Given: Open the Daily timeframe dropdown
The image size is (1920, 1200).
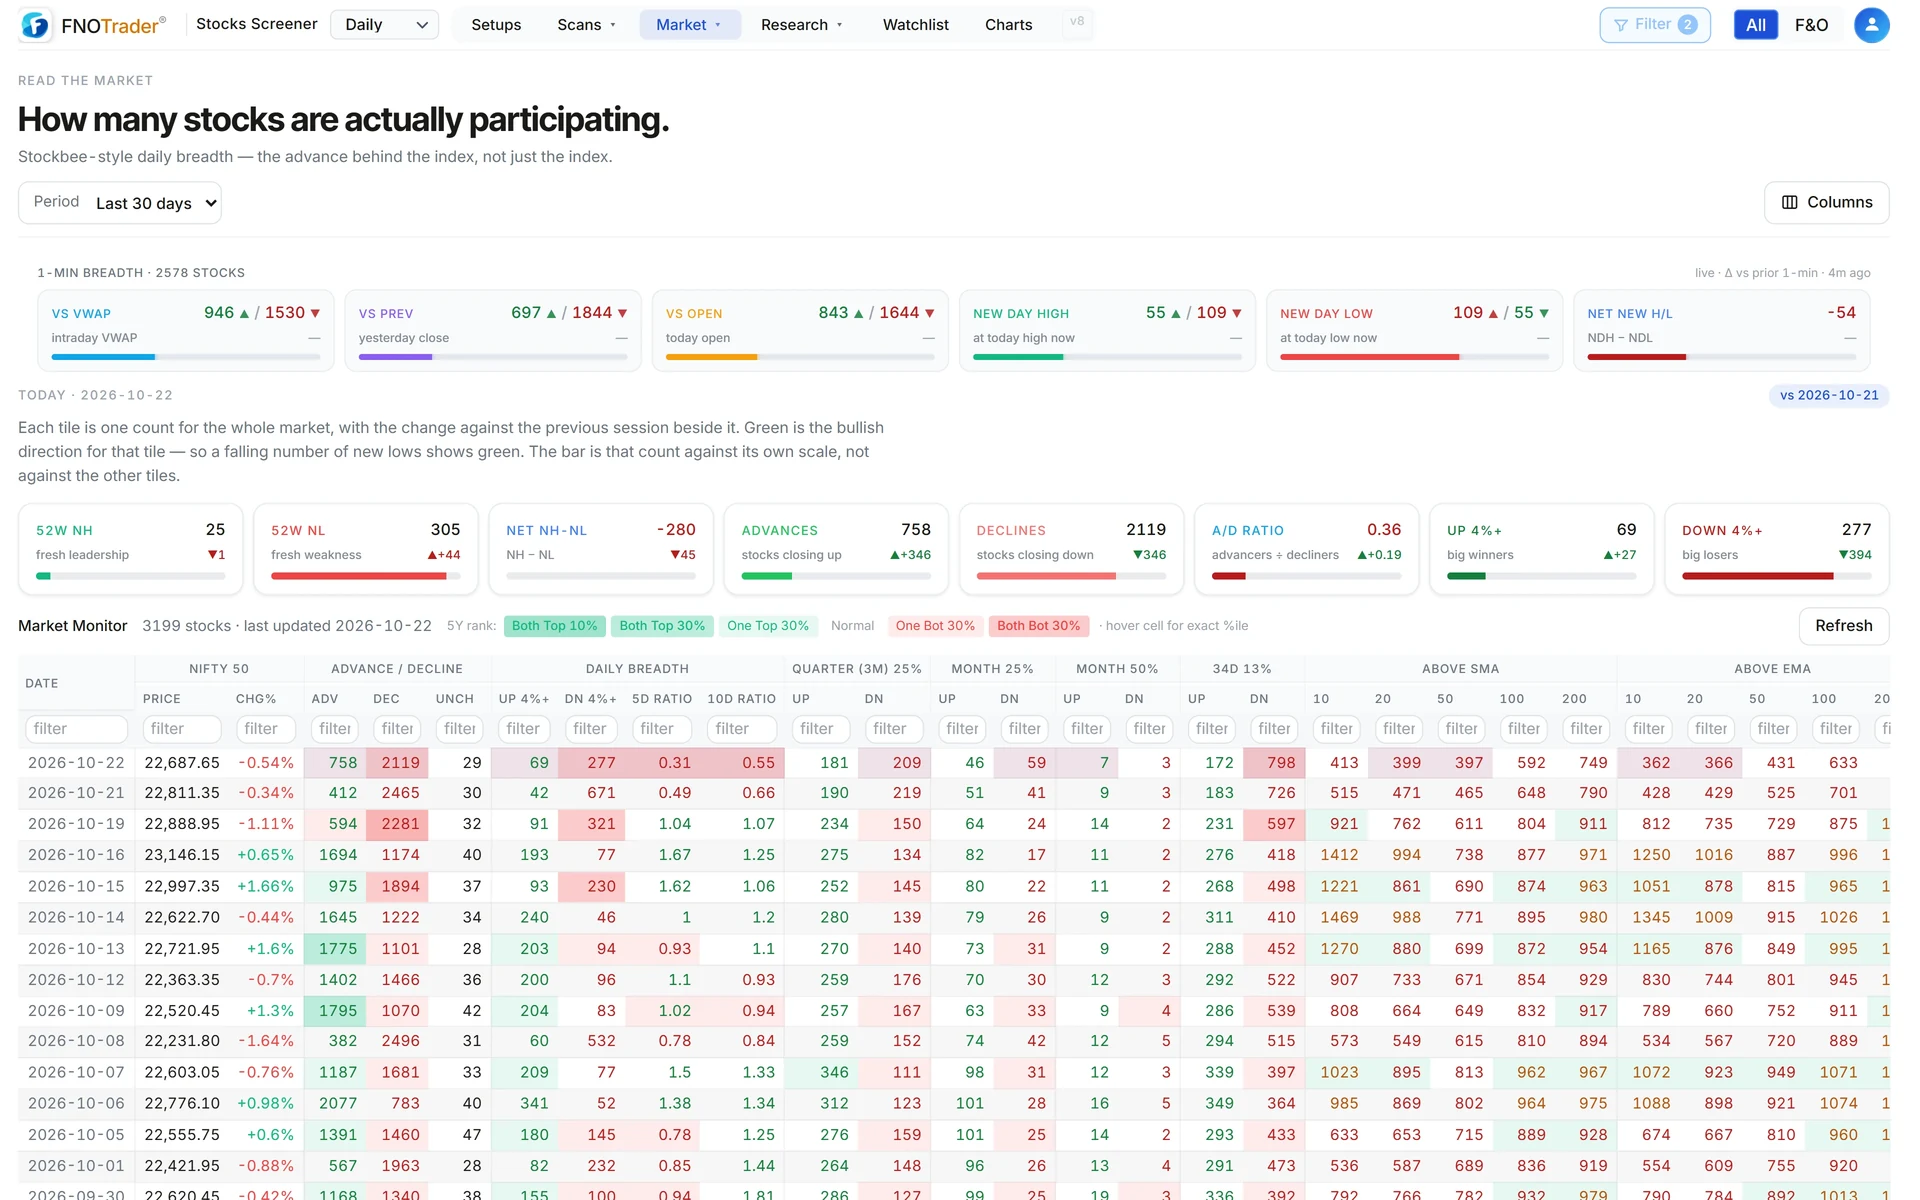Looking at the screenshot, I should pos(385,25).
